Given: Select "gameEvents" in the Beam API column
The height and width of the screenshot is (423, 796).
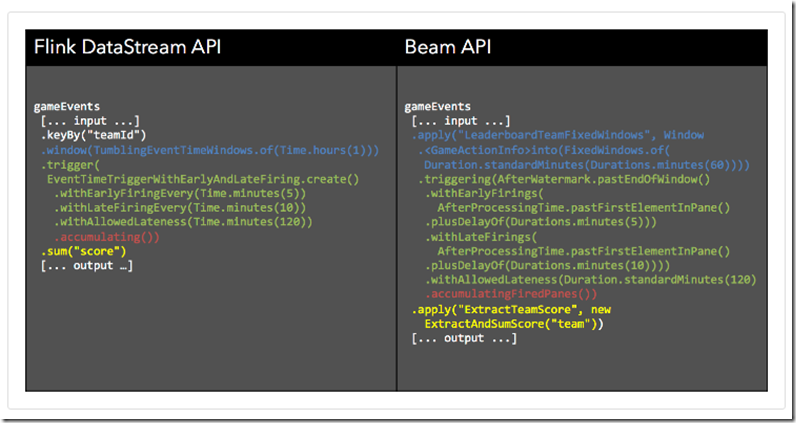Looking at the screenshot, I should [x=437, y=107].
